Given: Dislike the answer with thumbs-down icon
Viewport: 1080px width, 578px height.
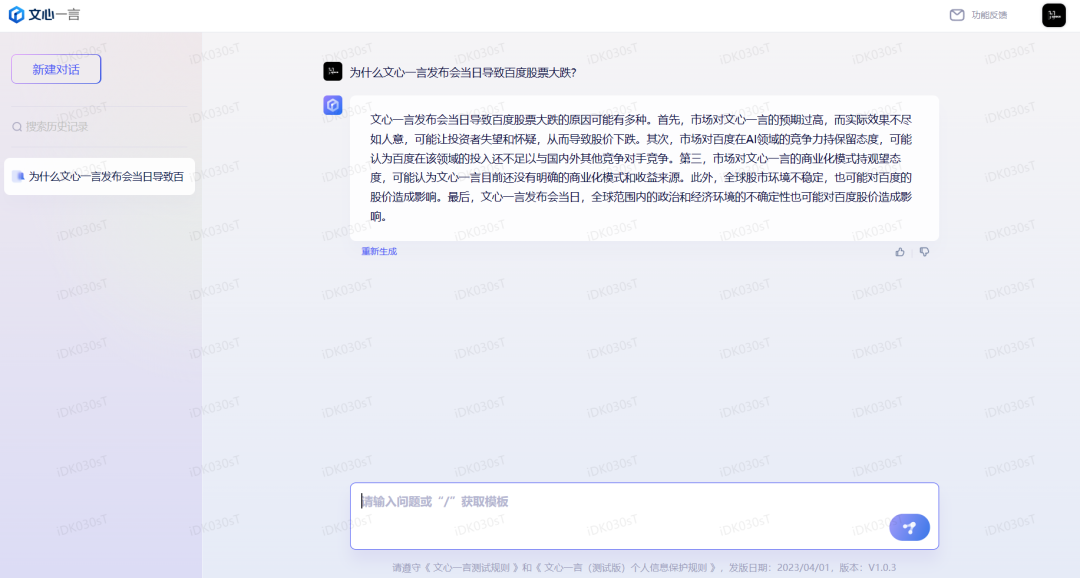Looking at the screenshot, I should 924,252.
